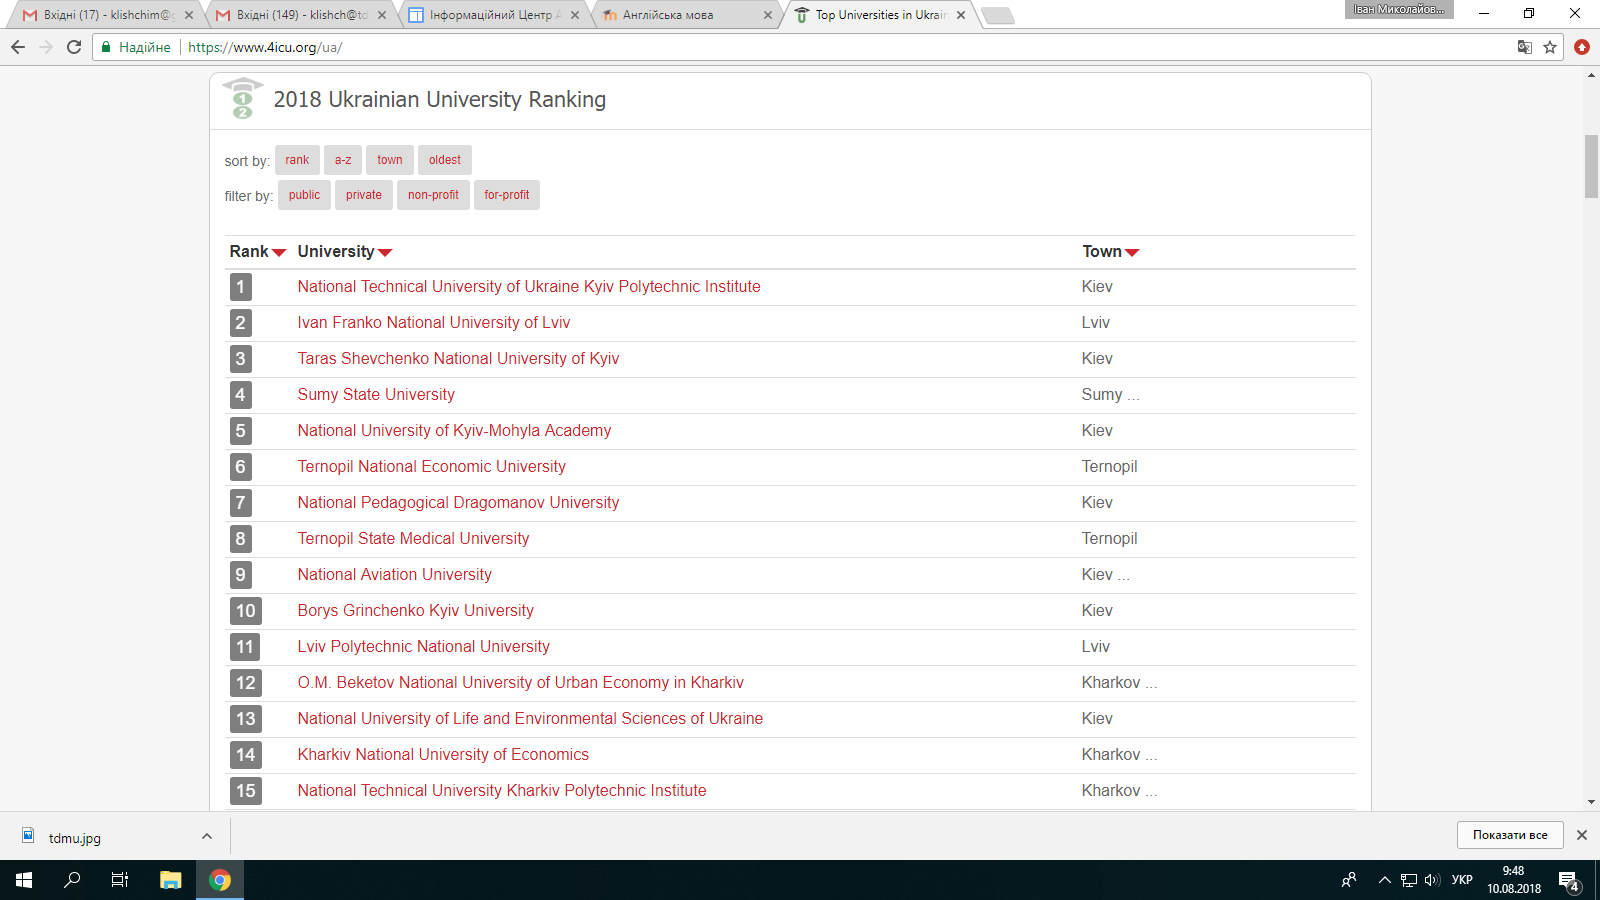This screenshot has width=1600, height=900.
Task: Click the page's vertical scrollbar thumb
Action: 1591,166
